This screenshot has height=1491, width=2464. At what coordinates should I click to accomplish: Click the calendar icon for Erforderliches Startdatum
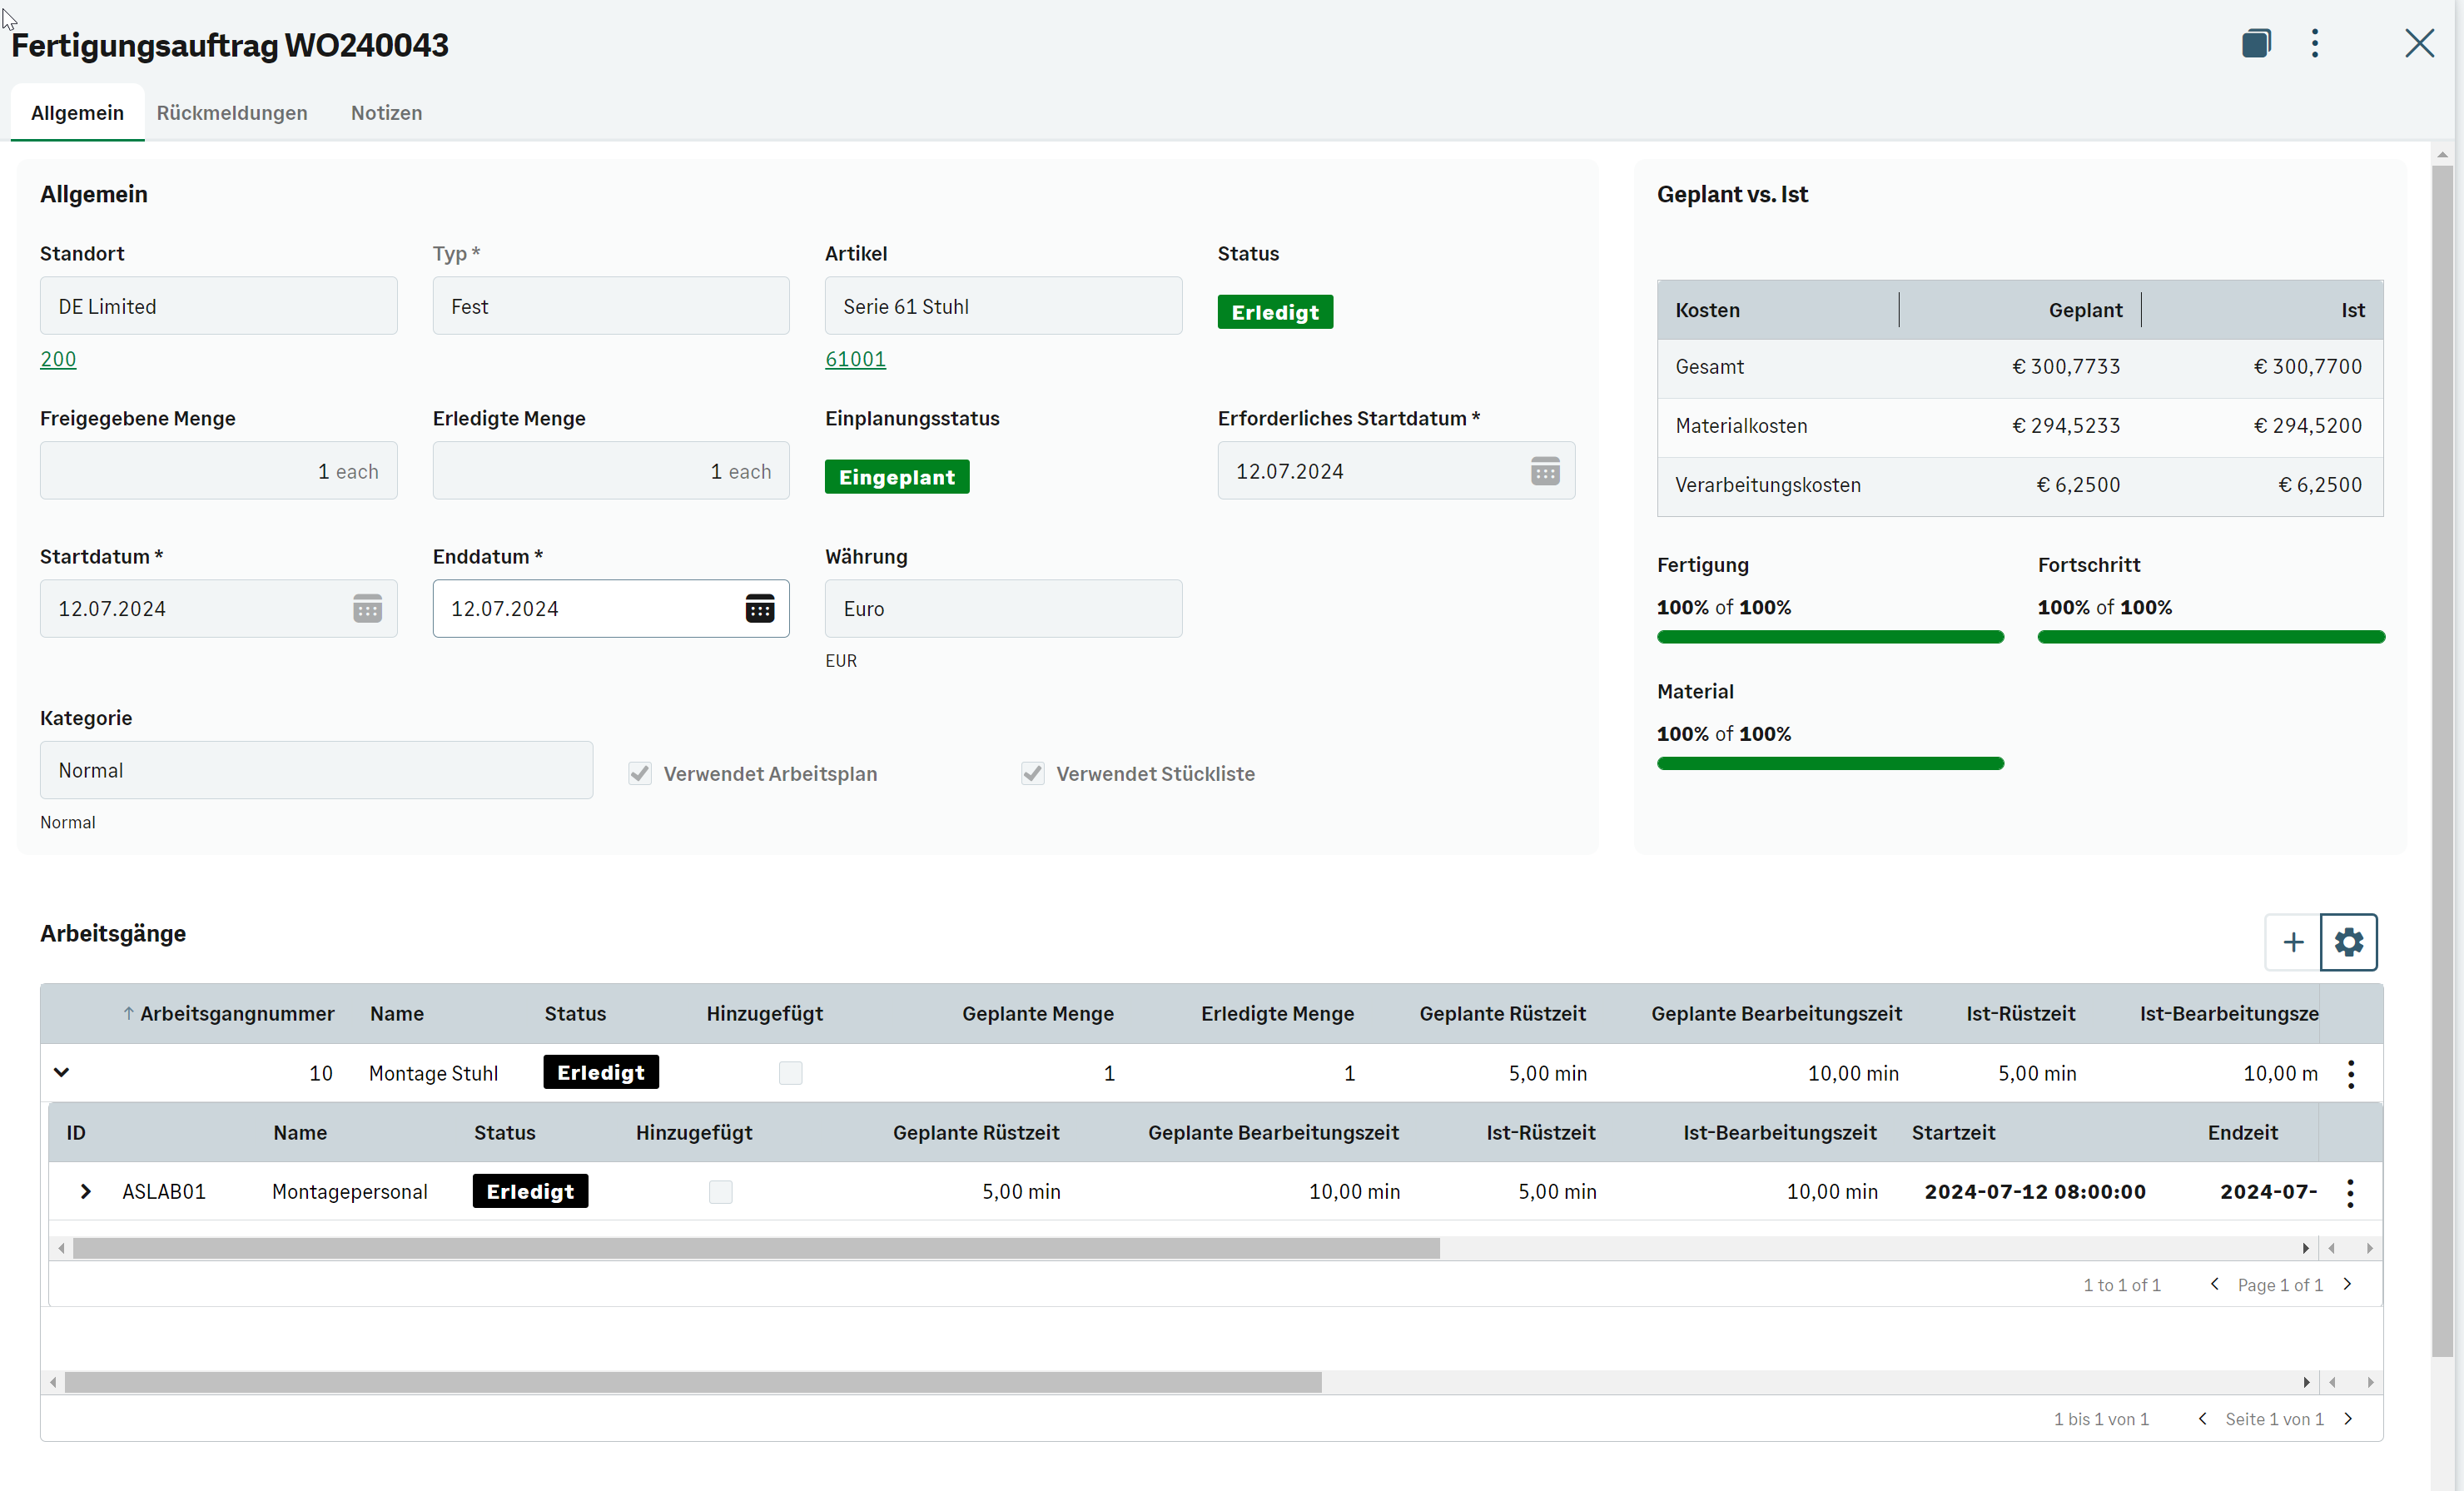(x=1544, y=471)
